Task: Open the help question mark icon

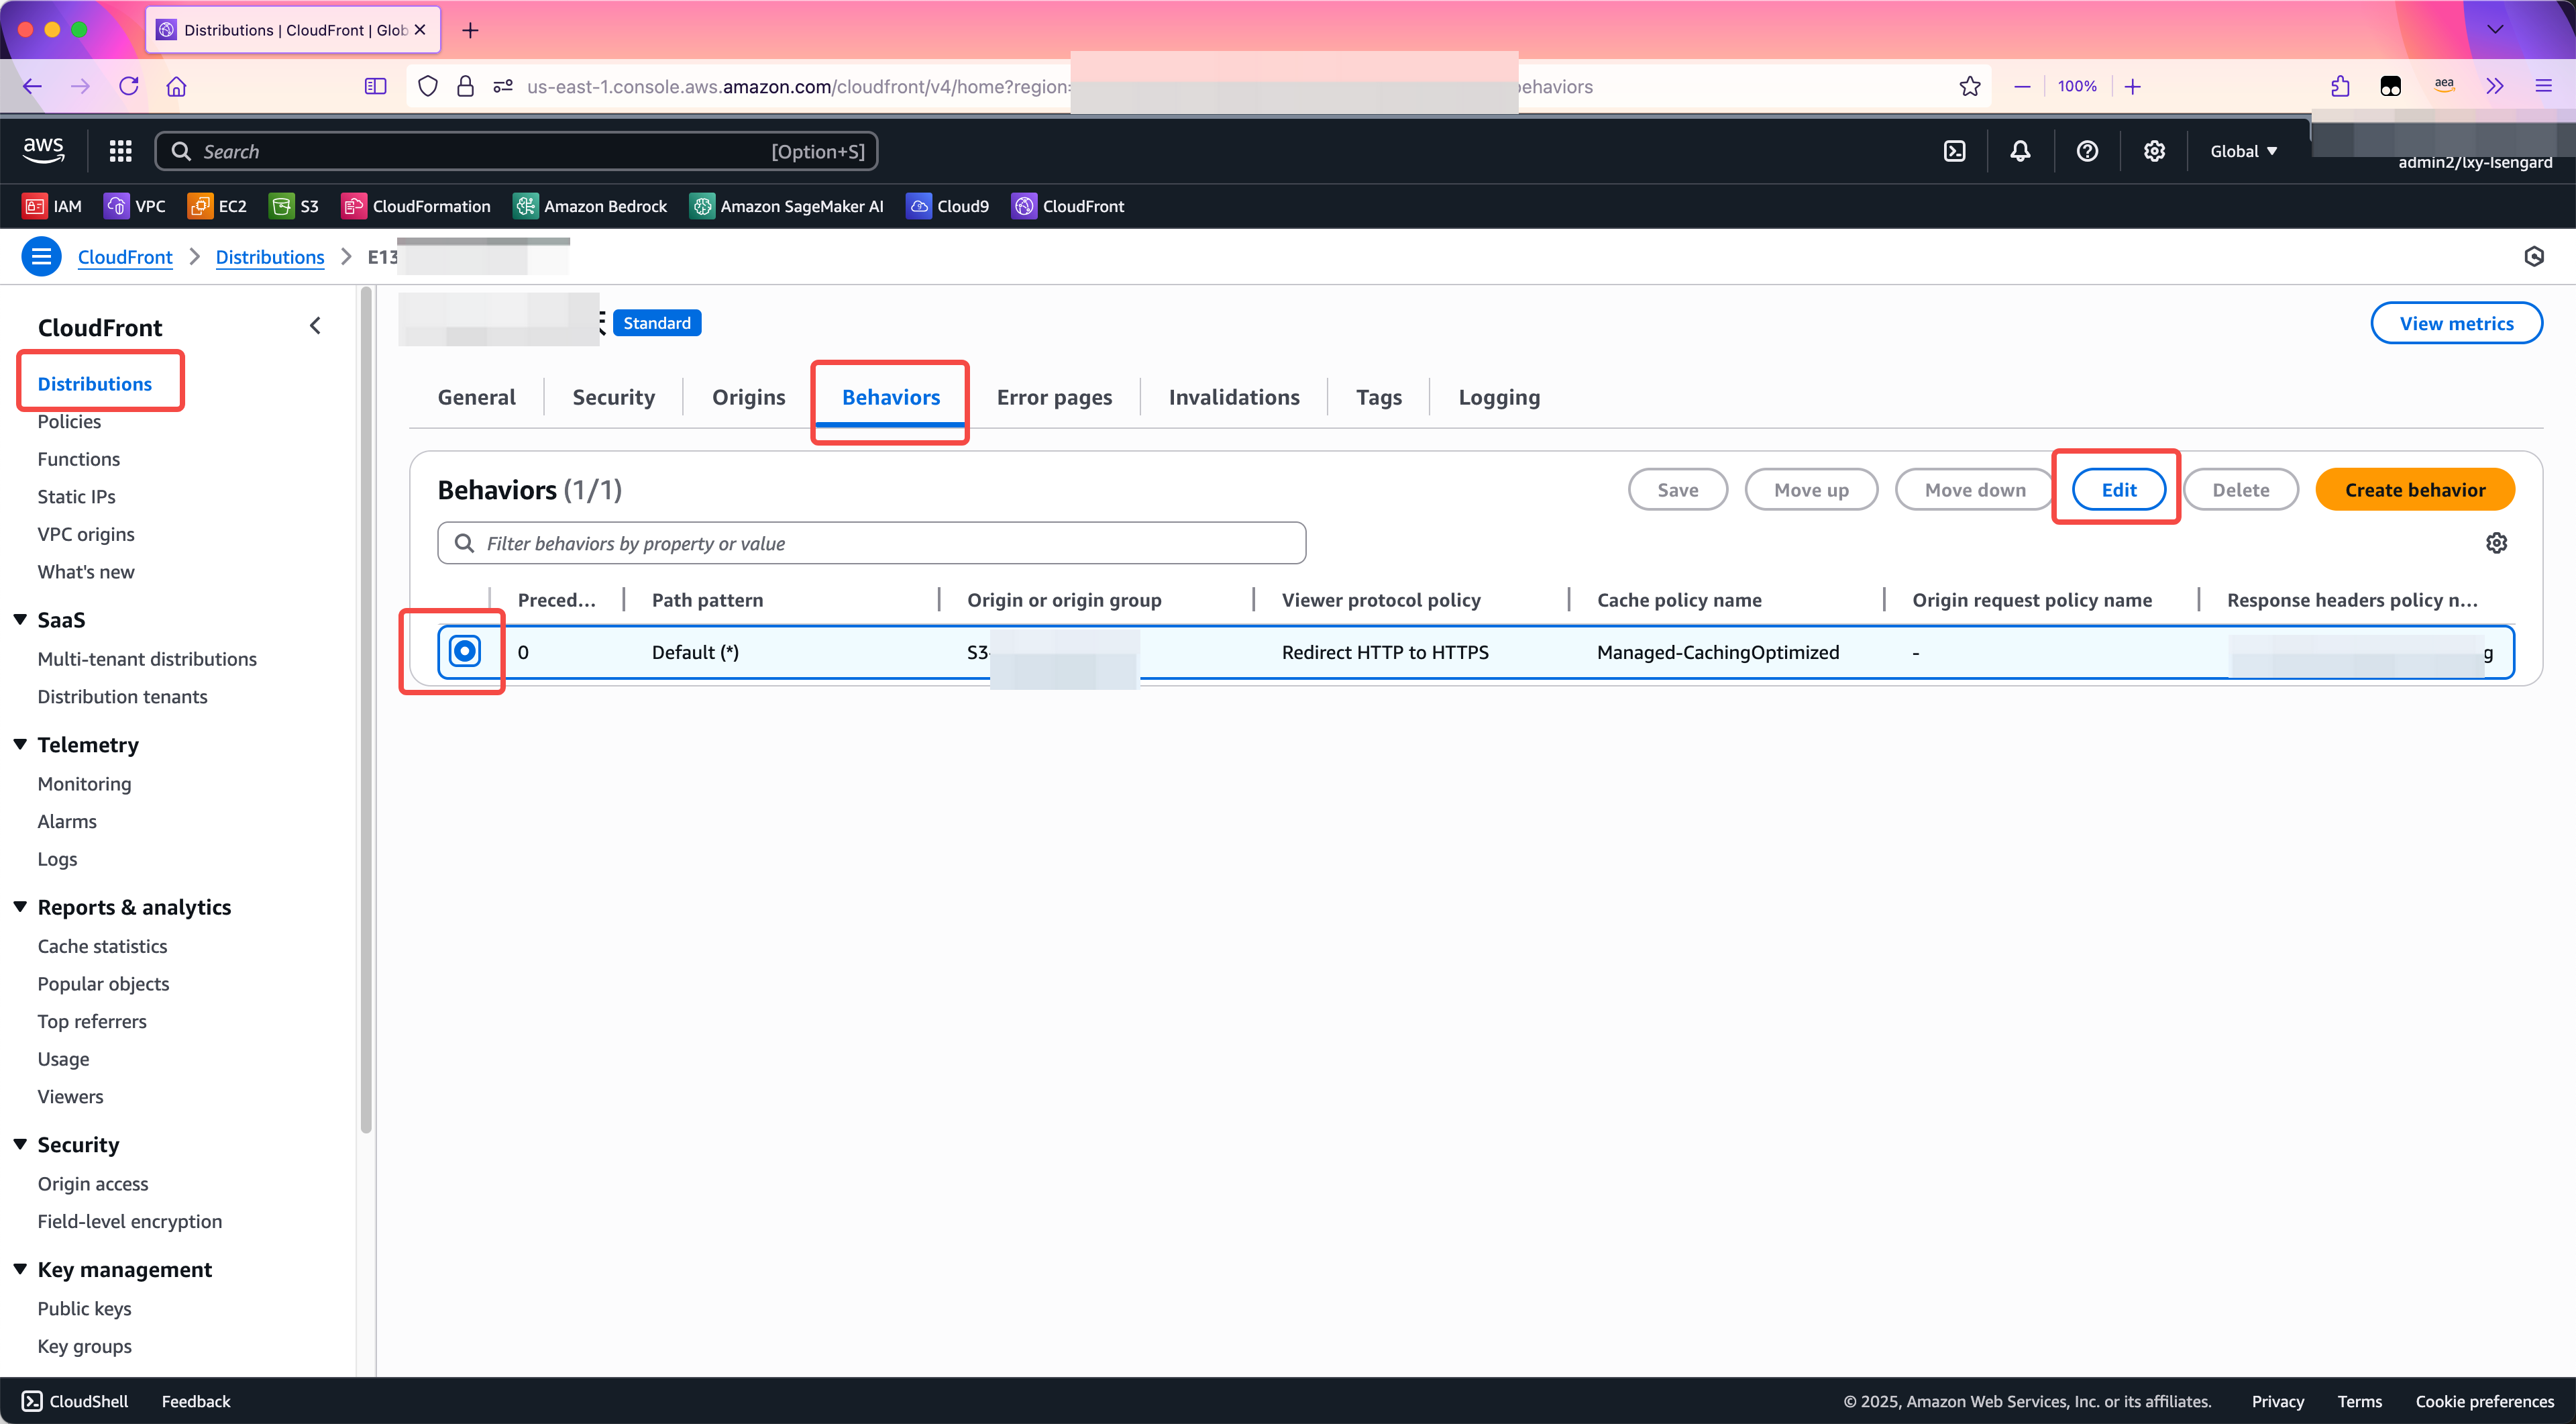Action: click(x=2087, y=151)
